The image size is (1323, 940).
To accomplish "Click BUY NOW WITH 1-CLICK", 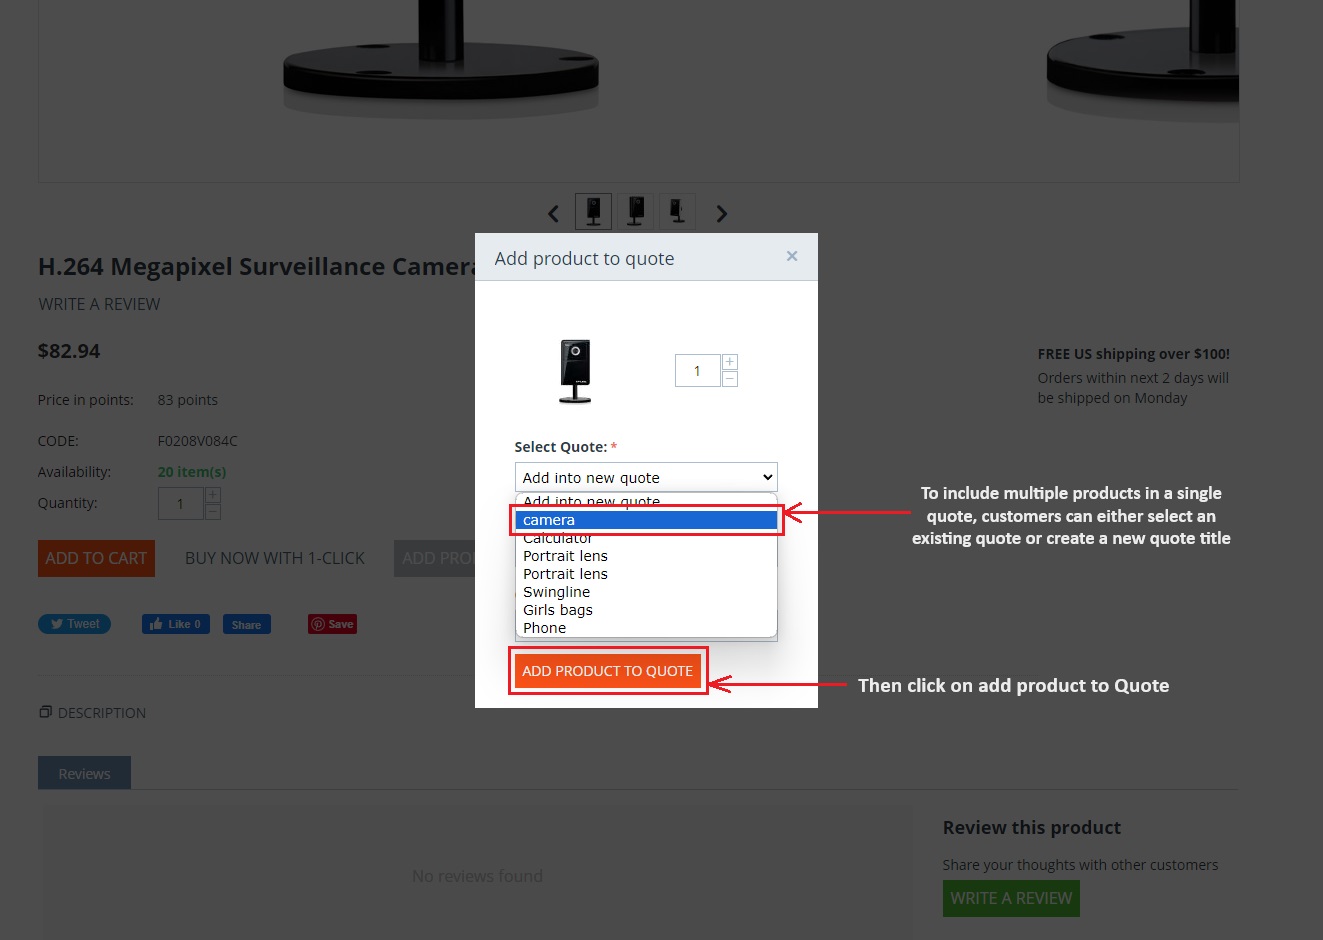I will pyautogui.click(x=275, y=558).
